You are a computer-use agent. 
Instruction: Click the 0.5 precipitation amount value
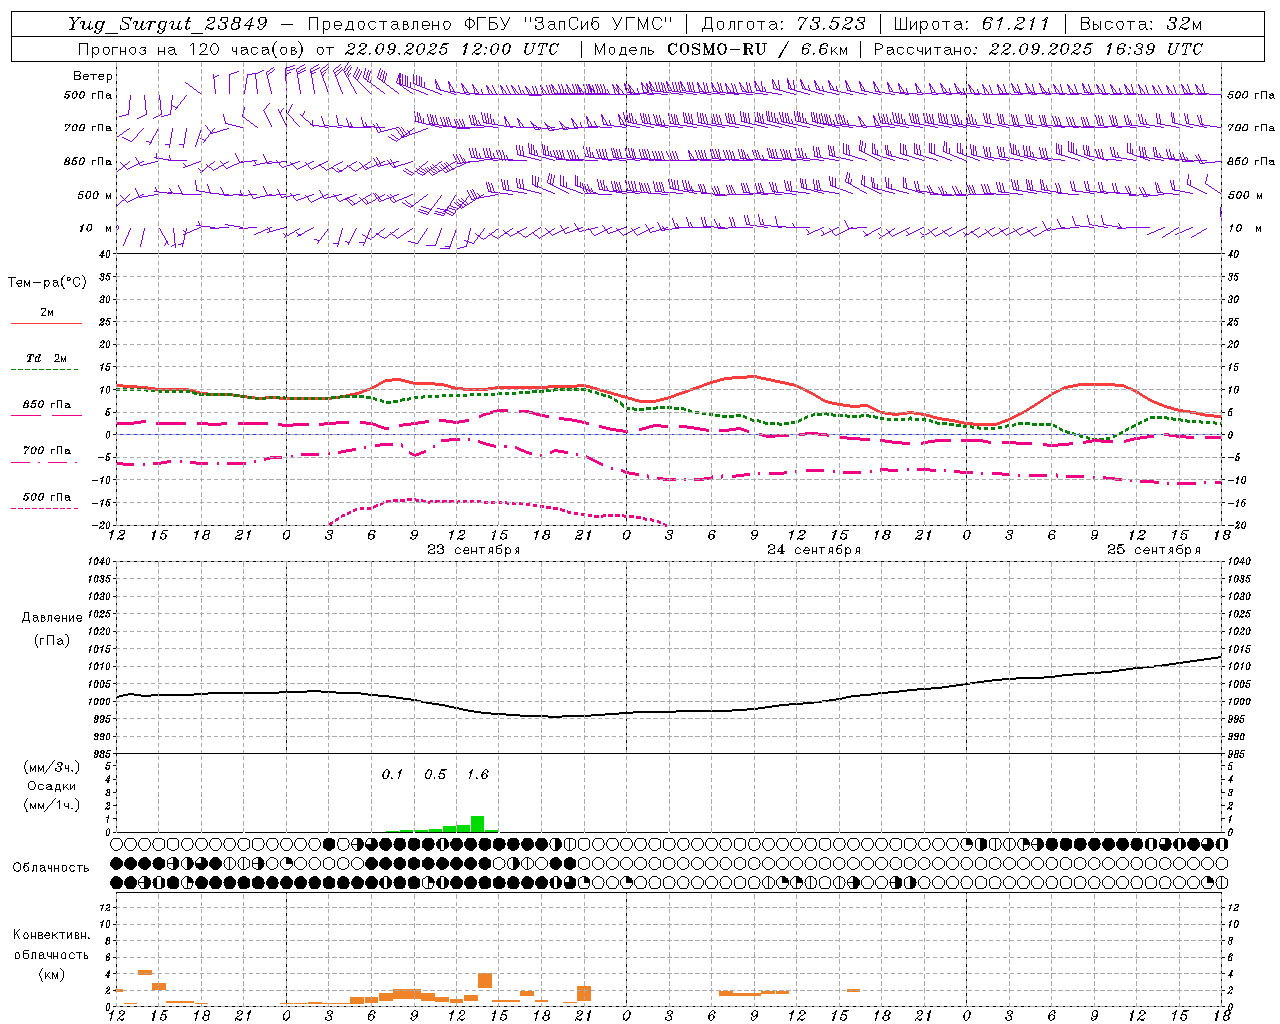click(435, 774)
